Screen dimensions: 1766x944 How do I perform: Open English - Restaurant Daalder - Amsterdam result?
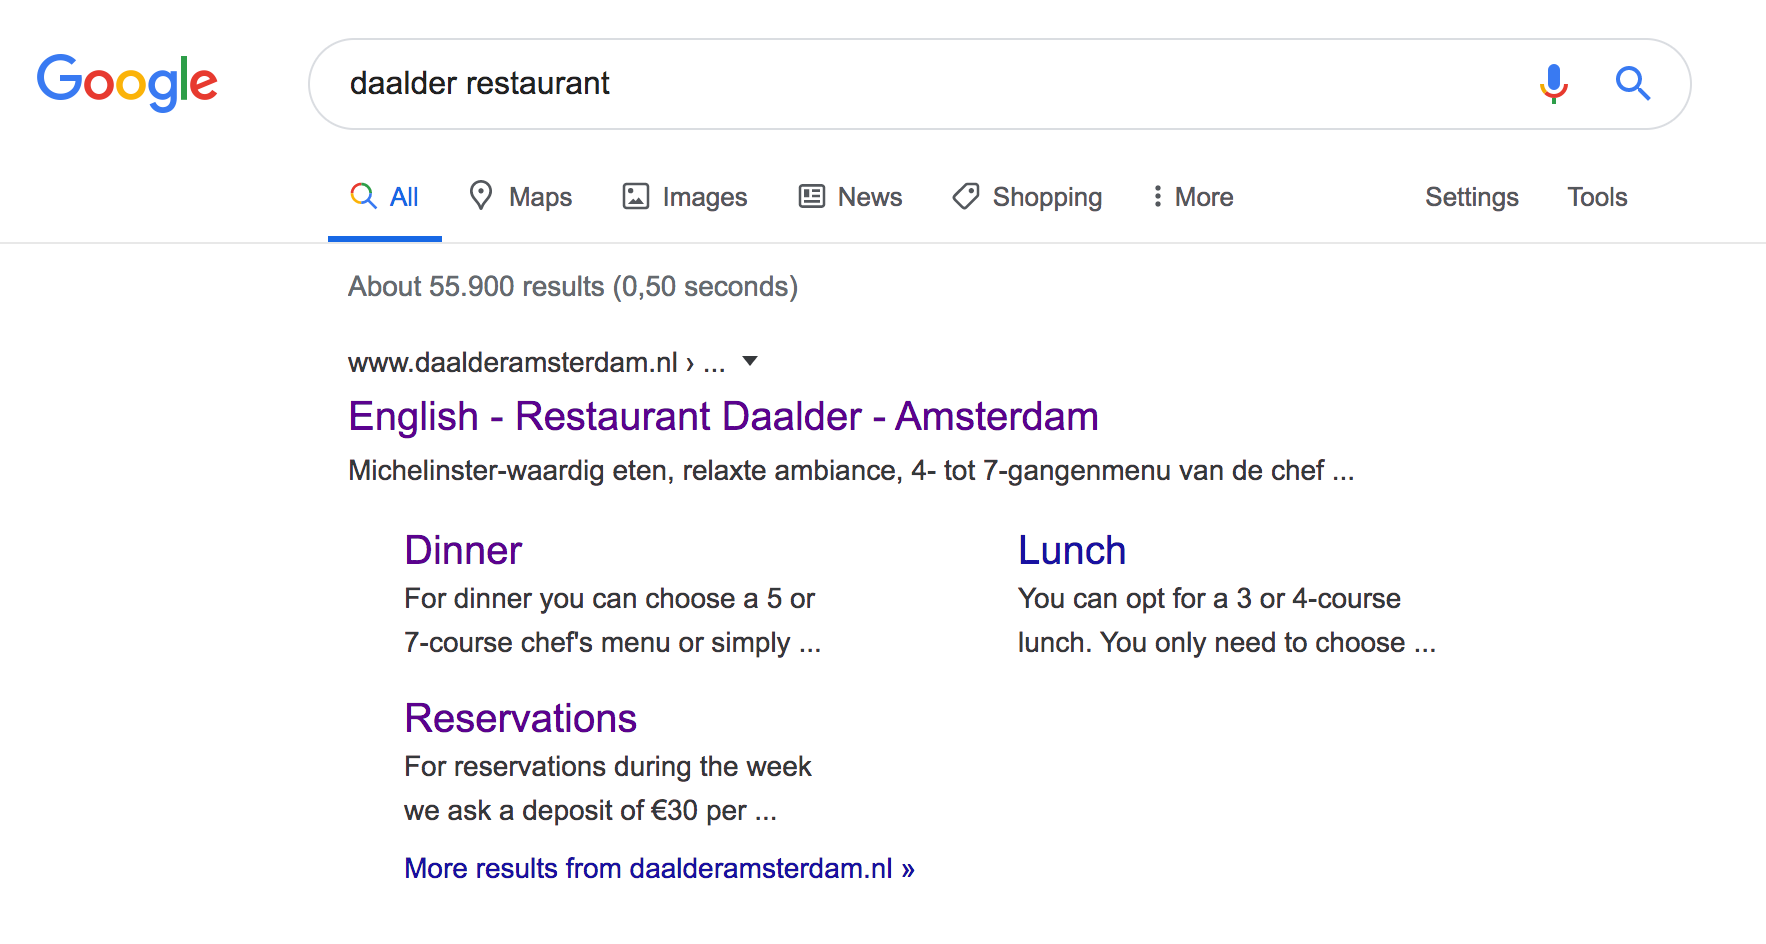point(723,416)
